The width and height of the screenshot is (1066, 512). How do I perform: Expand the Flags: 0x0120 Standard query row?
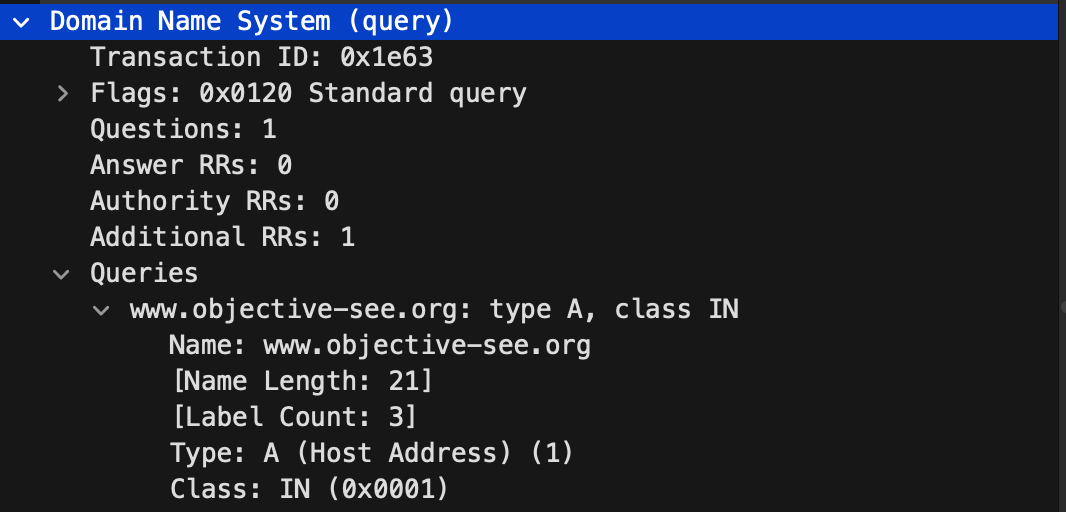tap(63, 94)
